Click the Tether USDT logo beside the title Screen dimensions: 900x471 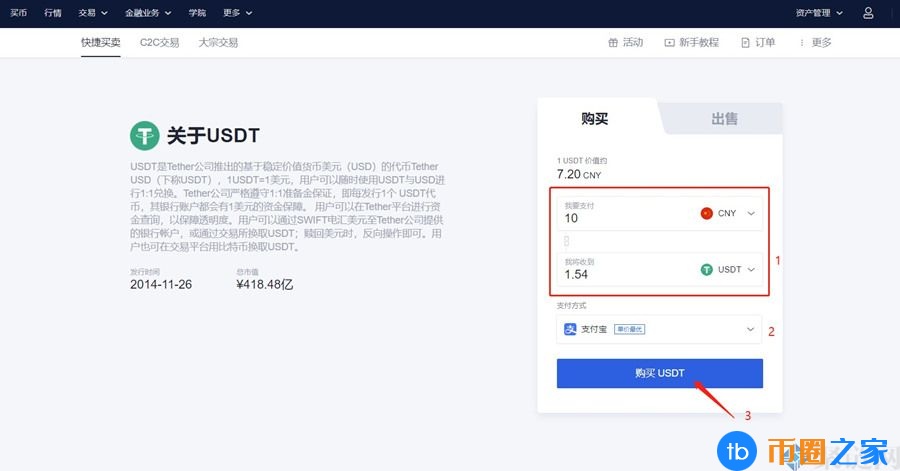tap(145, 136)
